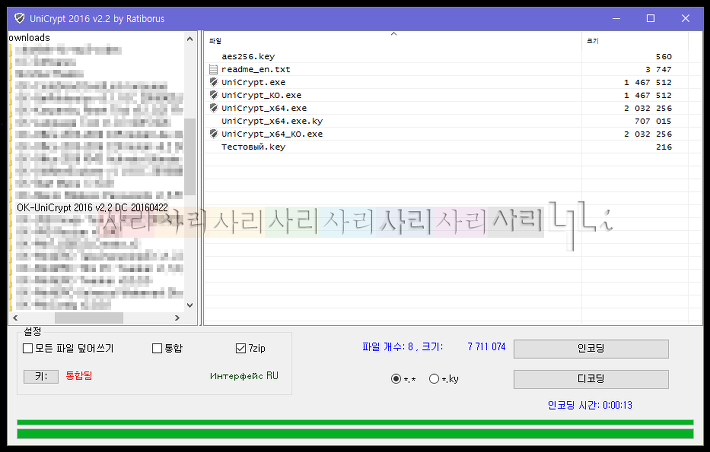710x452 pixels.
Task: Click folder tree scroll right arrow
Action: 177,318
